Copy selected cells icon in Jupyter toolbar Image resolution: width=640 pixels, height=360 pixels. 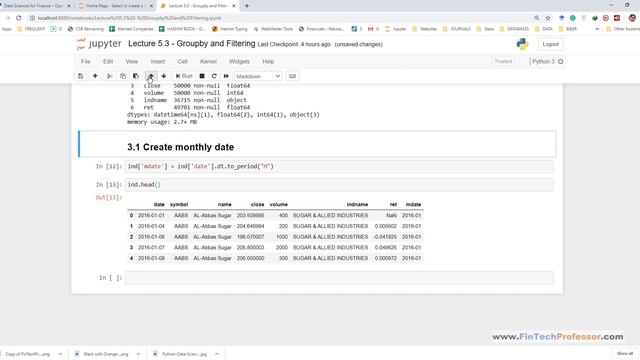(x=123, y=76)
